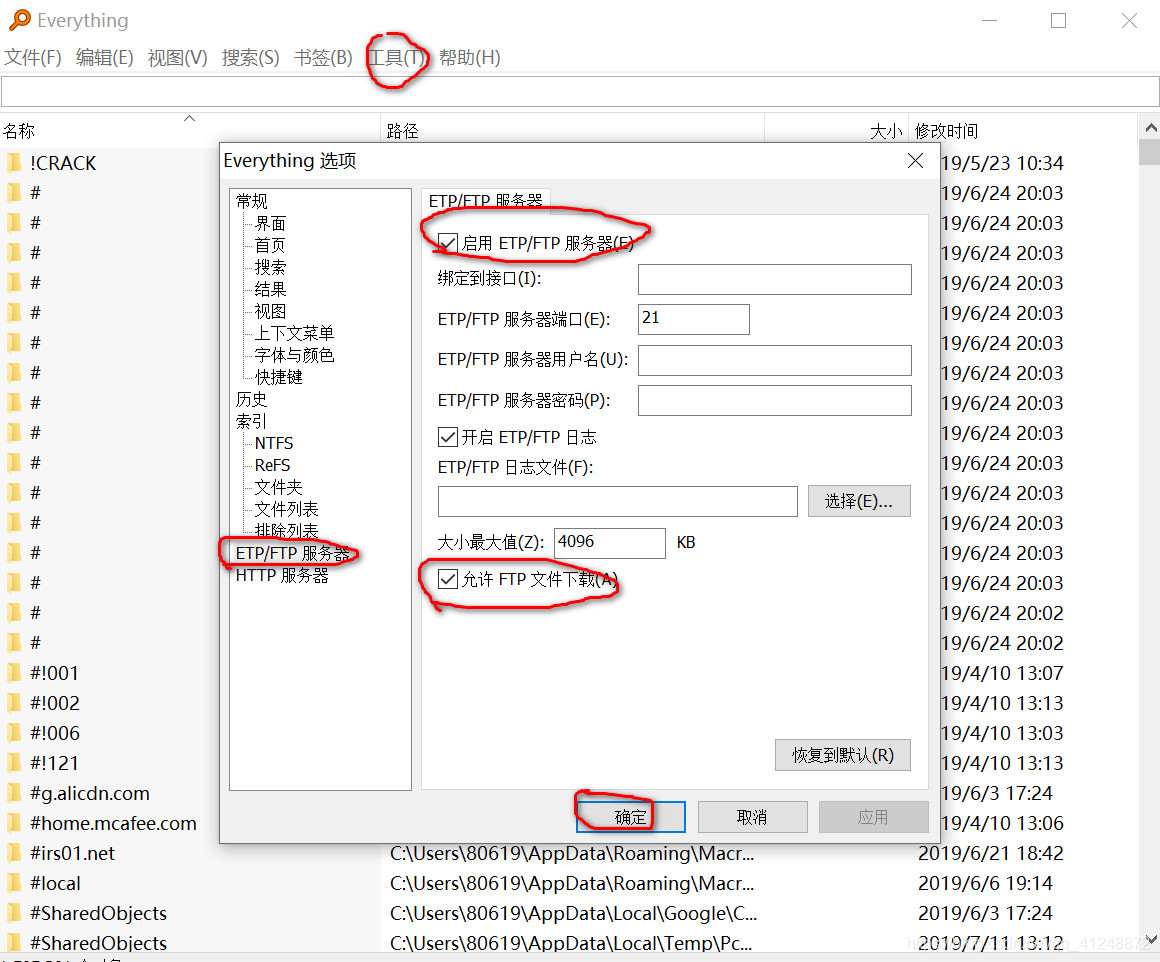Open the 编辑(E) menu

pos(104,58)
